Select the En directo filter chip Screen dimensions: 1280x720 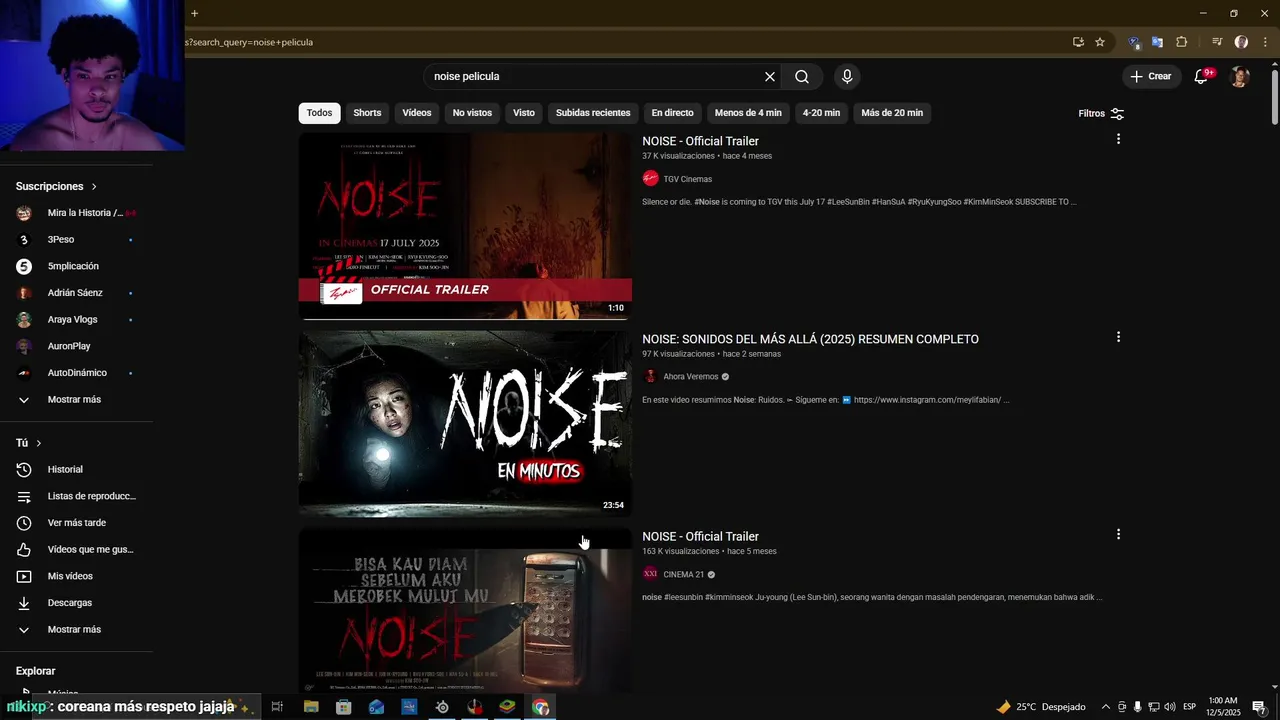[x=672, y=113]
